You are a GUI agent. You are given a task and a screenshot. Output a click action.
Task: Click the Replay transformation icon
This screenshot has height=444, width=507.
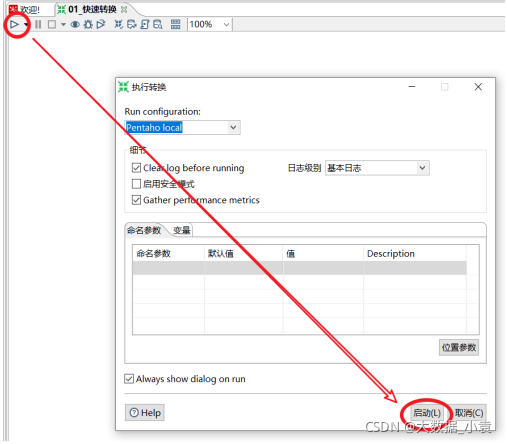tap(101, 24)
